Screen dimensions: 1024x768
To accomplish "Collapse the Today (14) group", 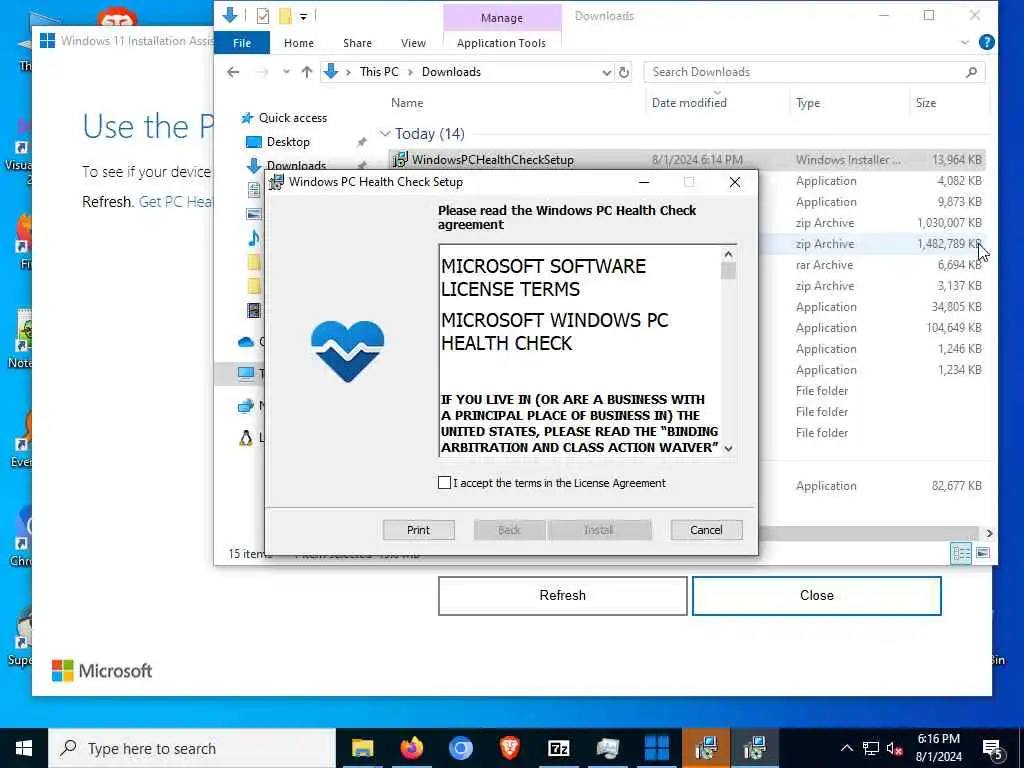I will (x=385, y=134).
